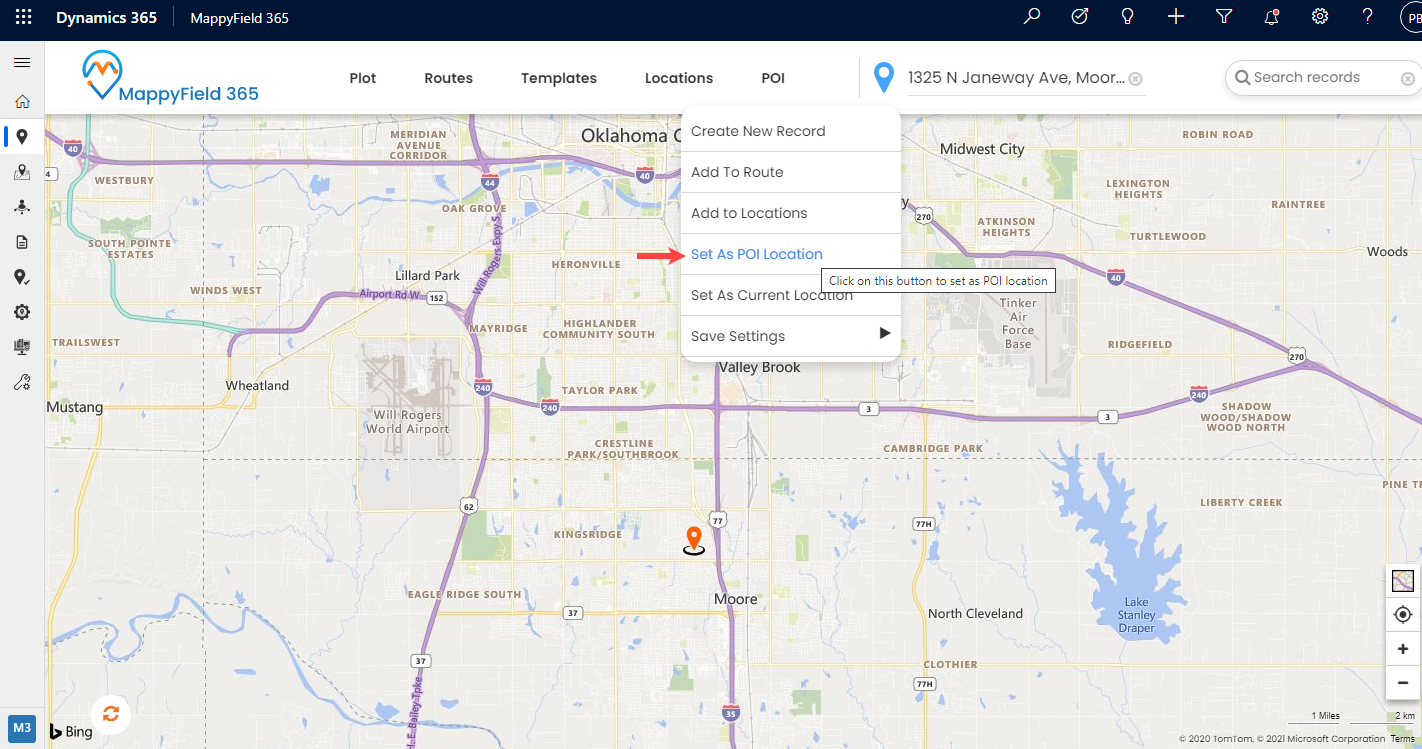
Task: Open the notifications bell
Action: coord(1272,17)
